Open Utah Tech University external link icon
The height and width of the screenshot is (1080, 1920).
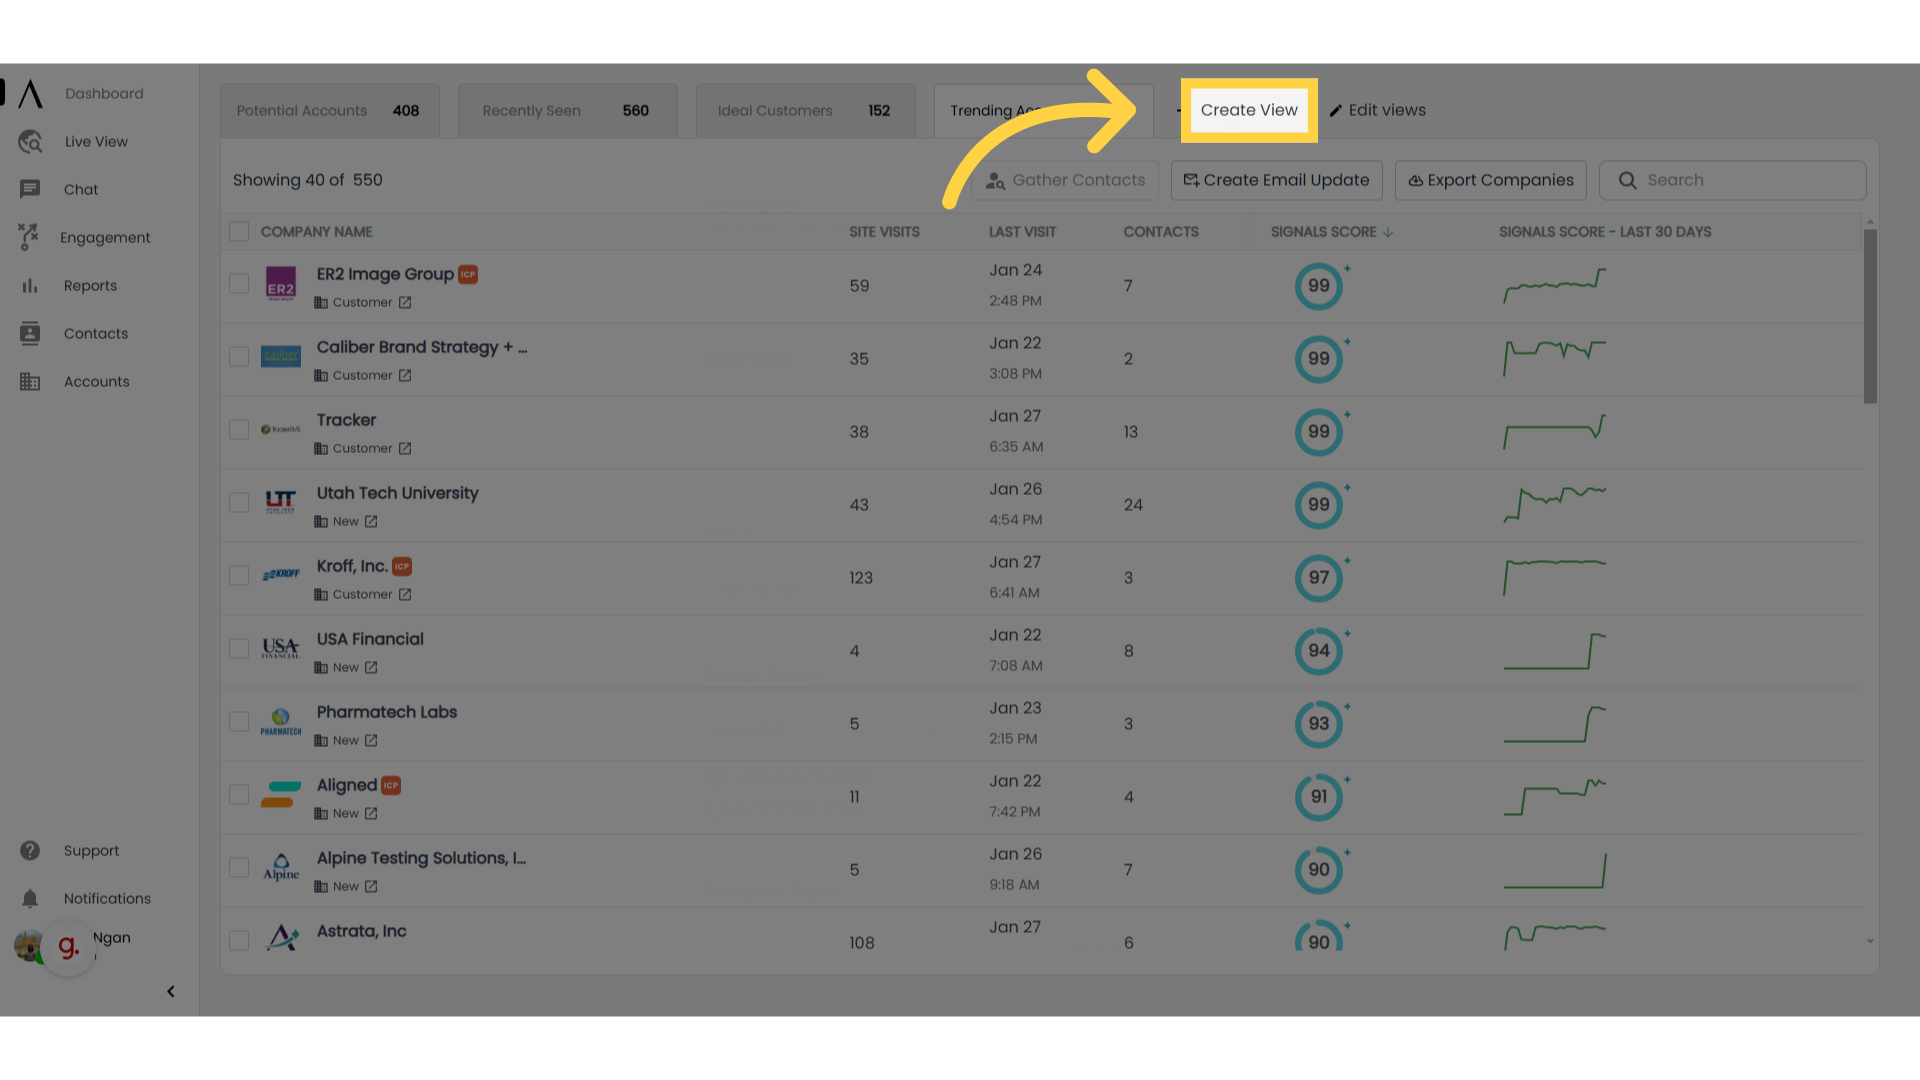pos(371,522)
